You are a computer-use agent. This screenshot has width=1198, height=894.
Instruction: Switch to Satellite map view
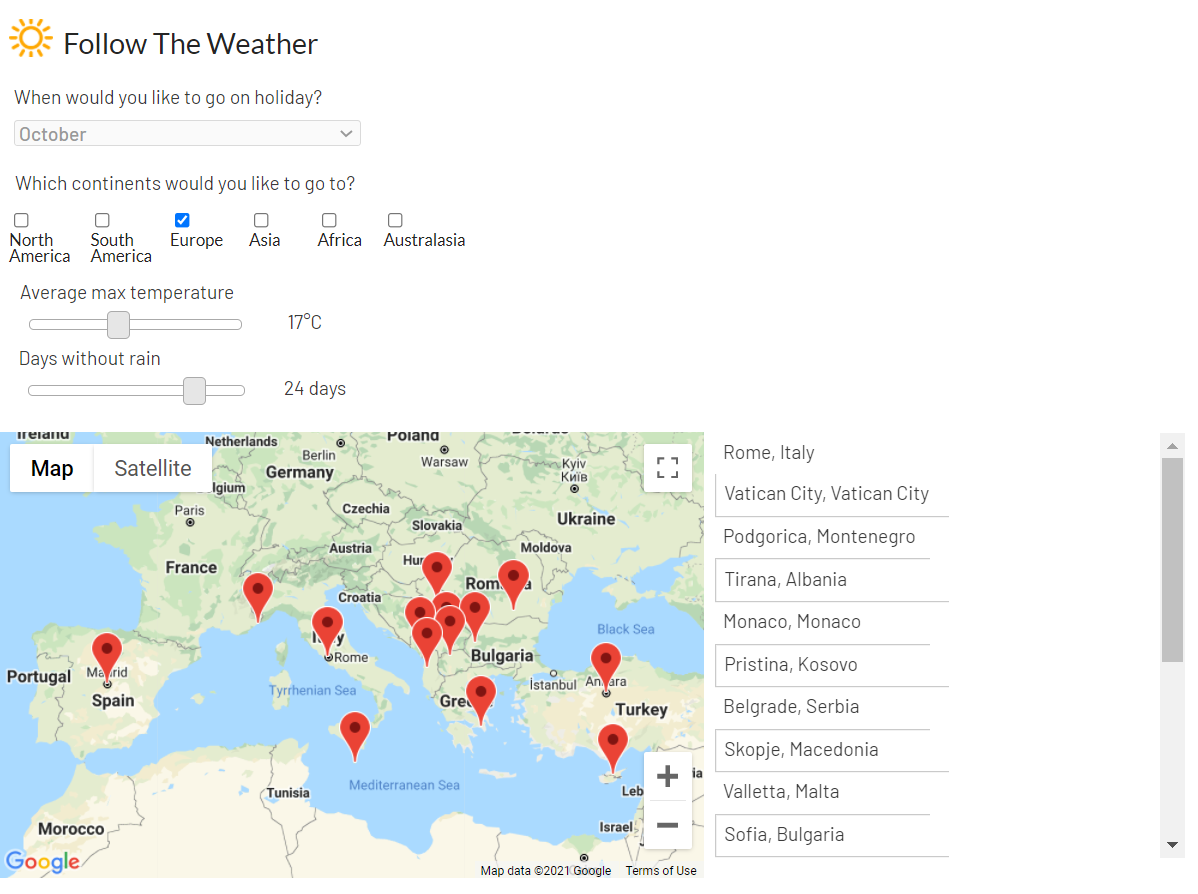[x=153, y=468]
